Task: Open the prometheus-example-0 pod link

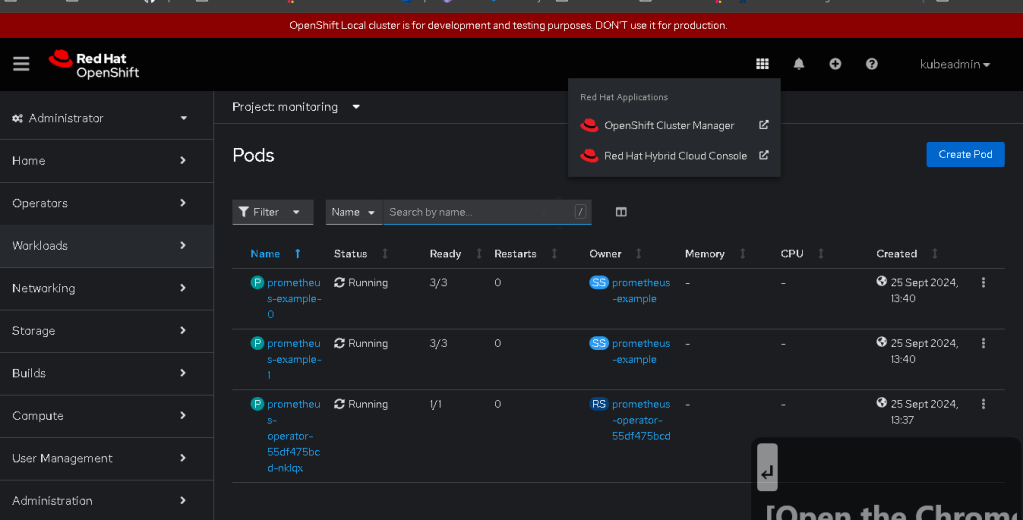Action: (x=294, y=298)
